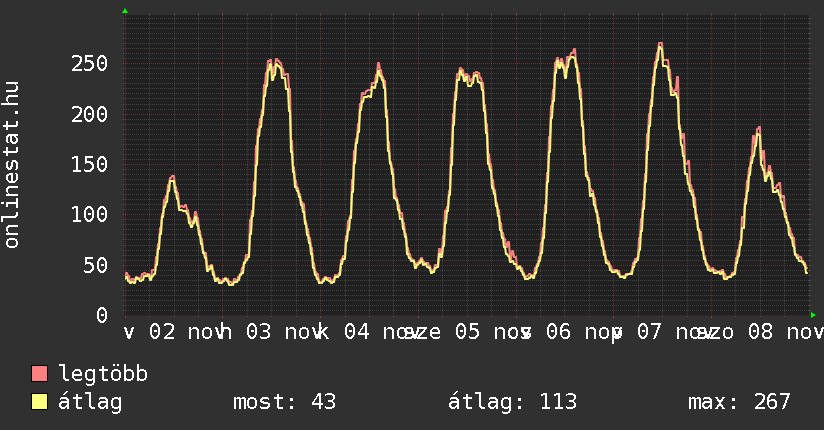Click the red legtöbb legend swatch
824x430 pixels.
(x=40, y=374)
